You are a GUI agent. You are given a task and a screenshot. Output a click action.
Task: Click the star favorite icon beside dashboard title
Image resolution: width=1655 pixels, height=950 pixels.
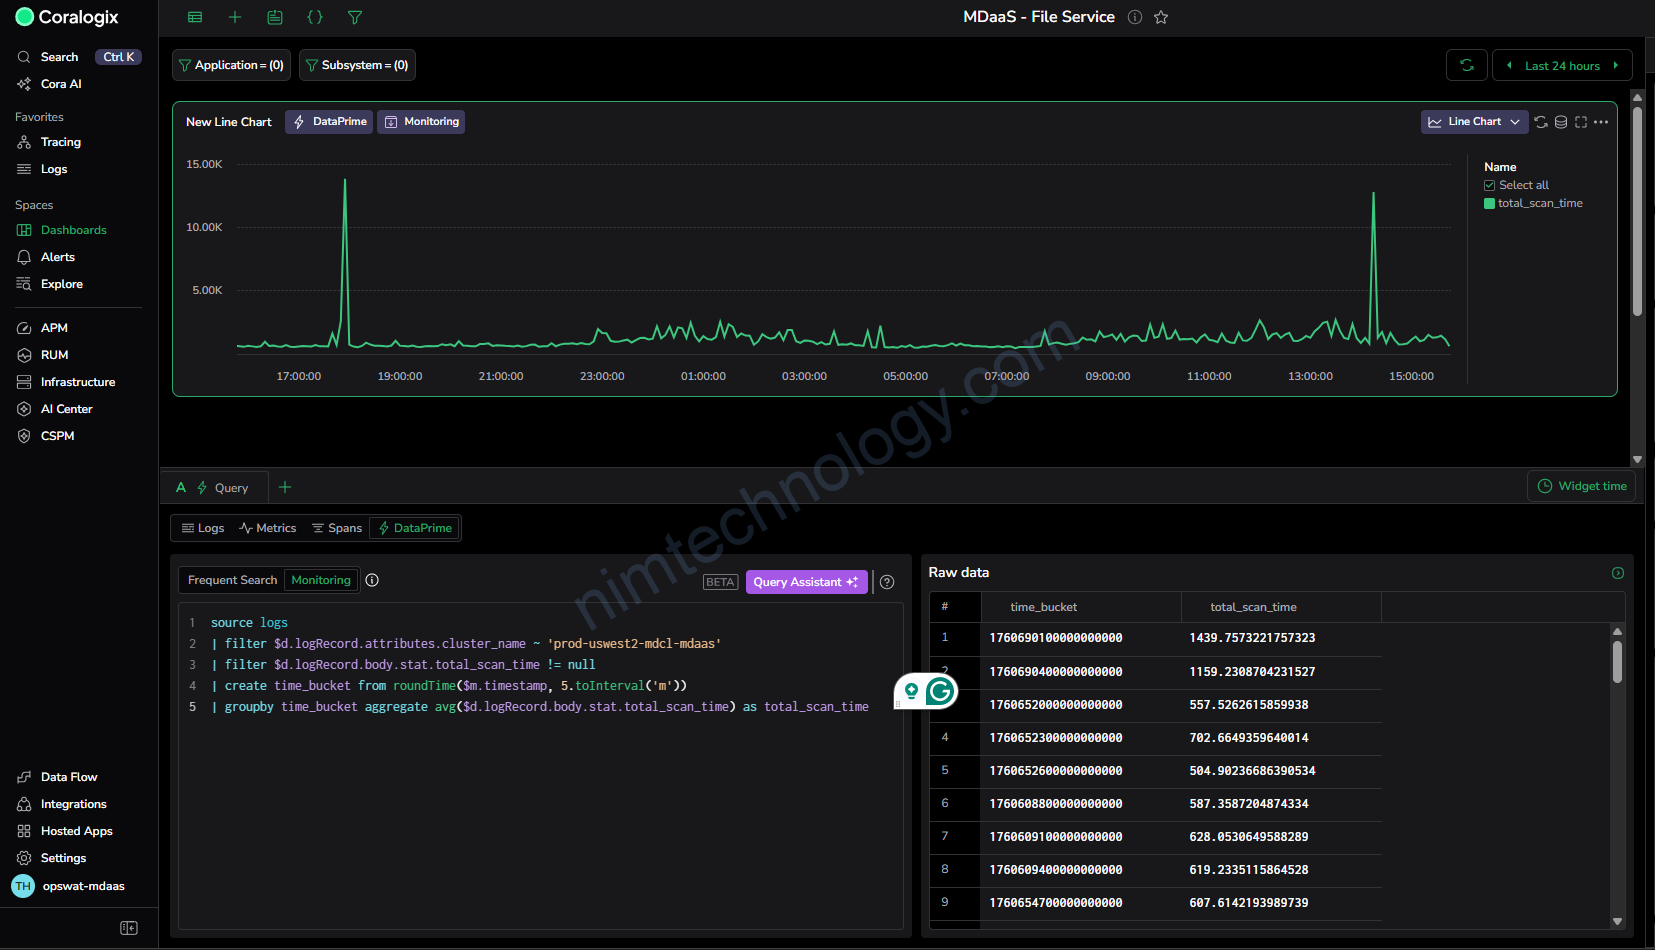tap(1161, 17)
